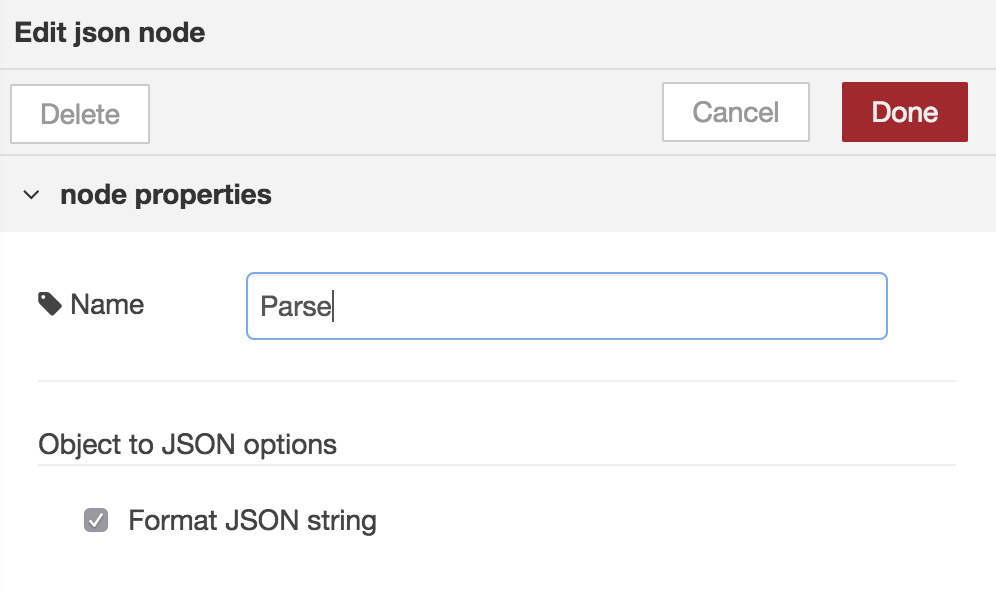Click the 'Edit json node' title
Image resolution: width=996 pixels, height=594 pixels.
110,32
